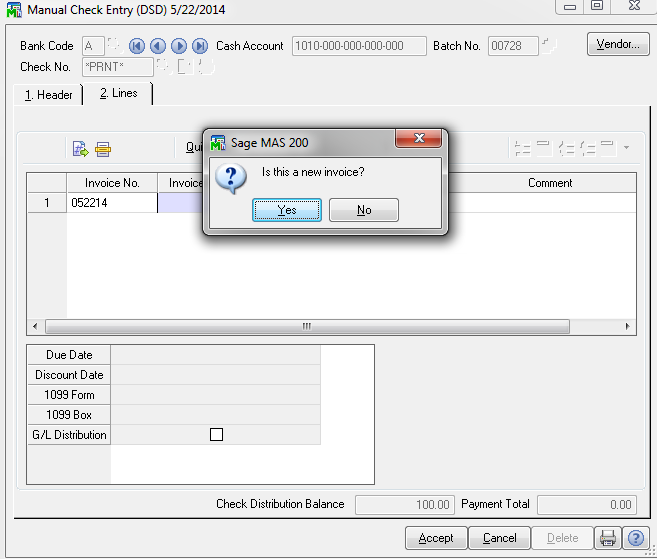Click No in the Sage MAS 200 dialog
Viewport: 657px width, 559px height.
[x=364, y=210]
